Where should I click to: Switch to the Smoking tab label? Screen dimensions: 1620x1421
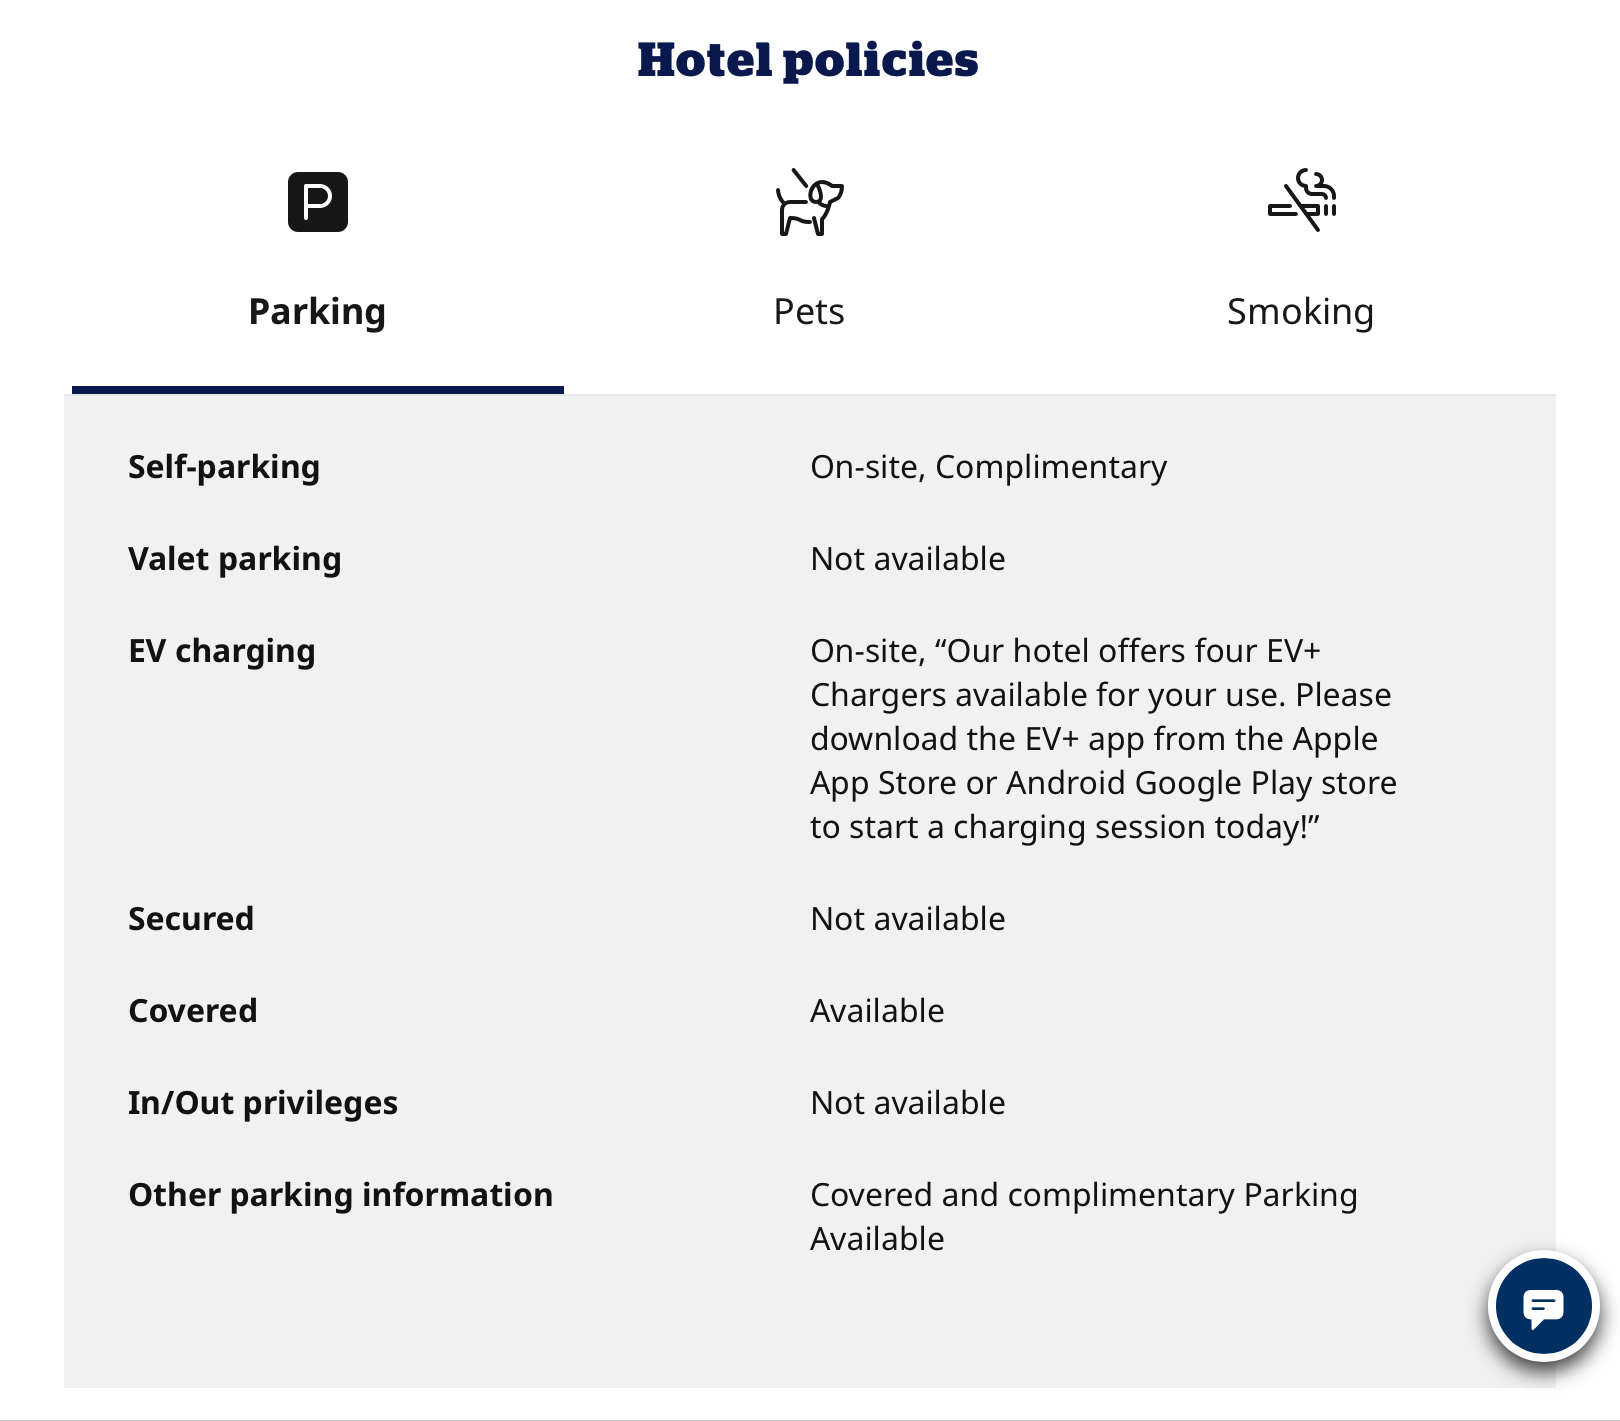1300,312
